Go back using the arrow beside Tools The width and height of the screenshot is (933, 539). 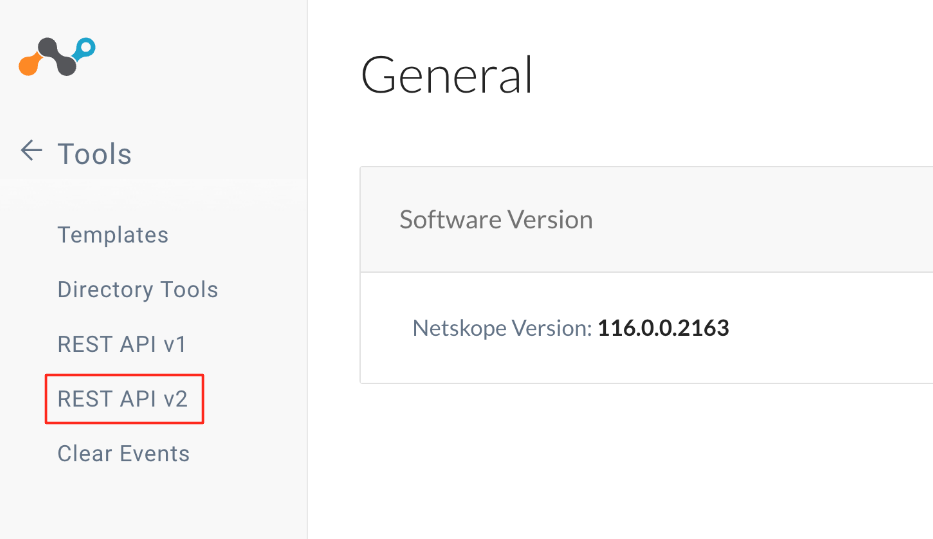[32, 151]
